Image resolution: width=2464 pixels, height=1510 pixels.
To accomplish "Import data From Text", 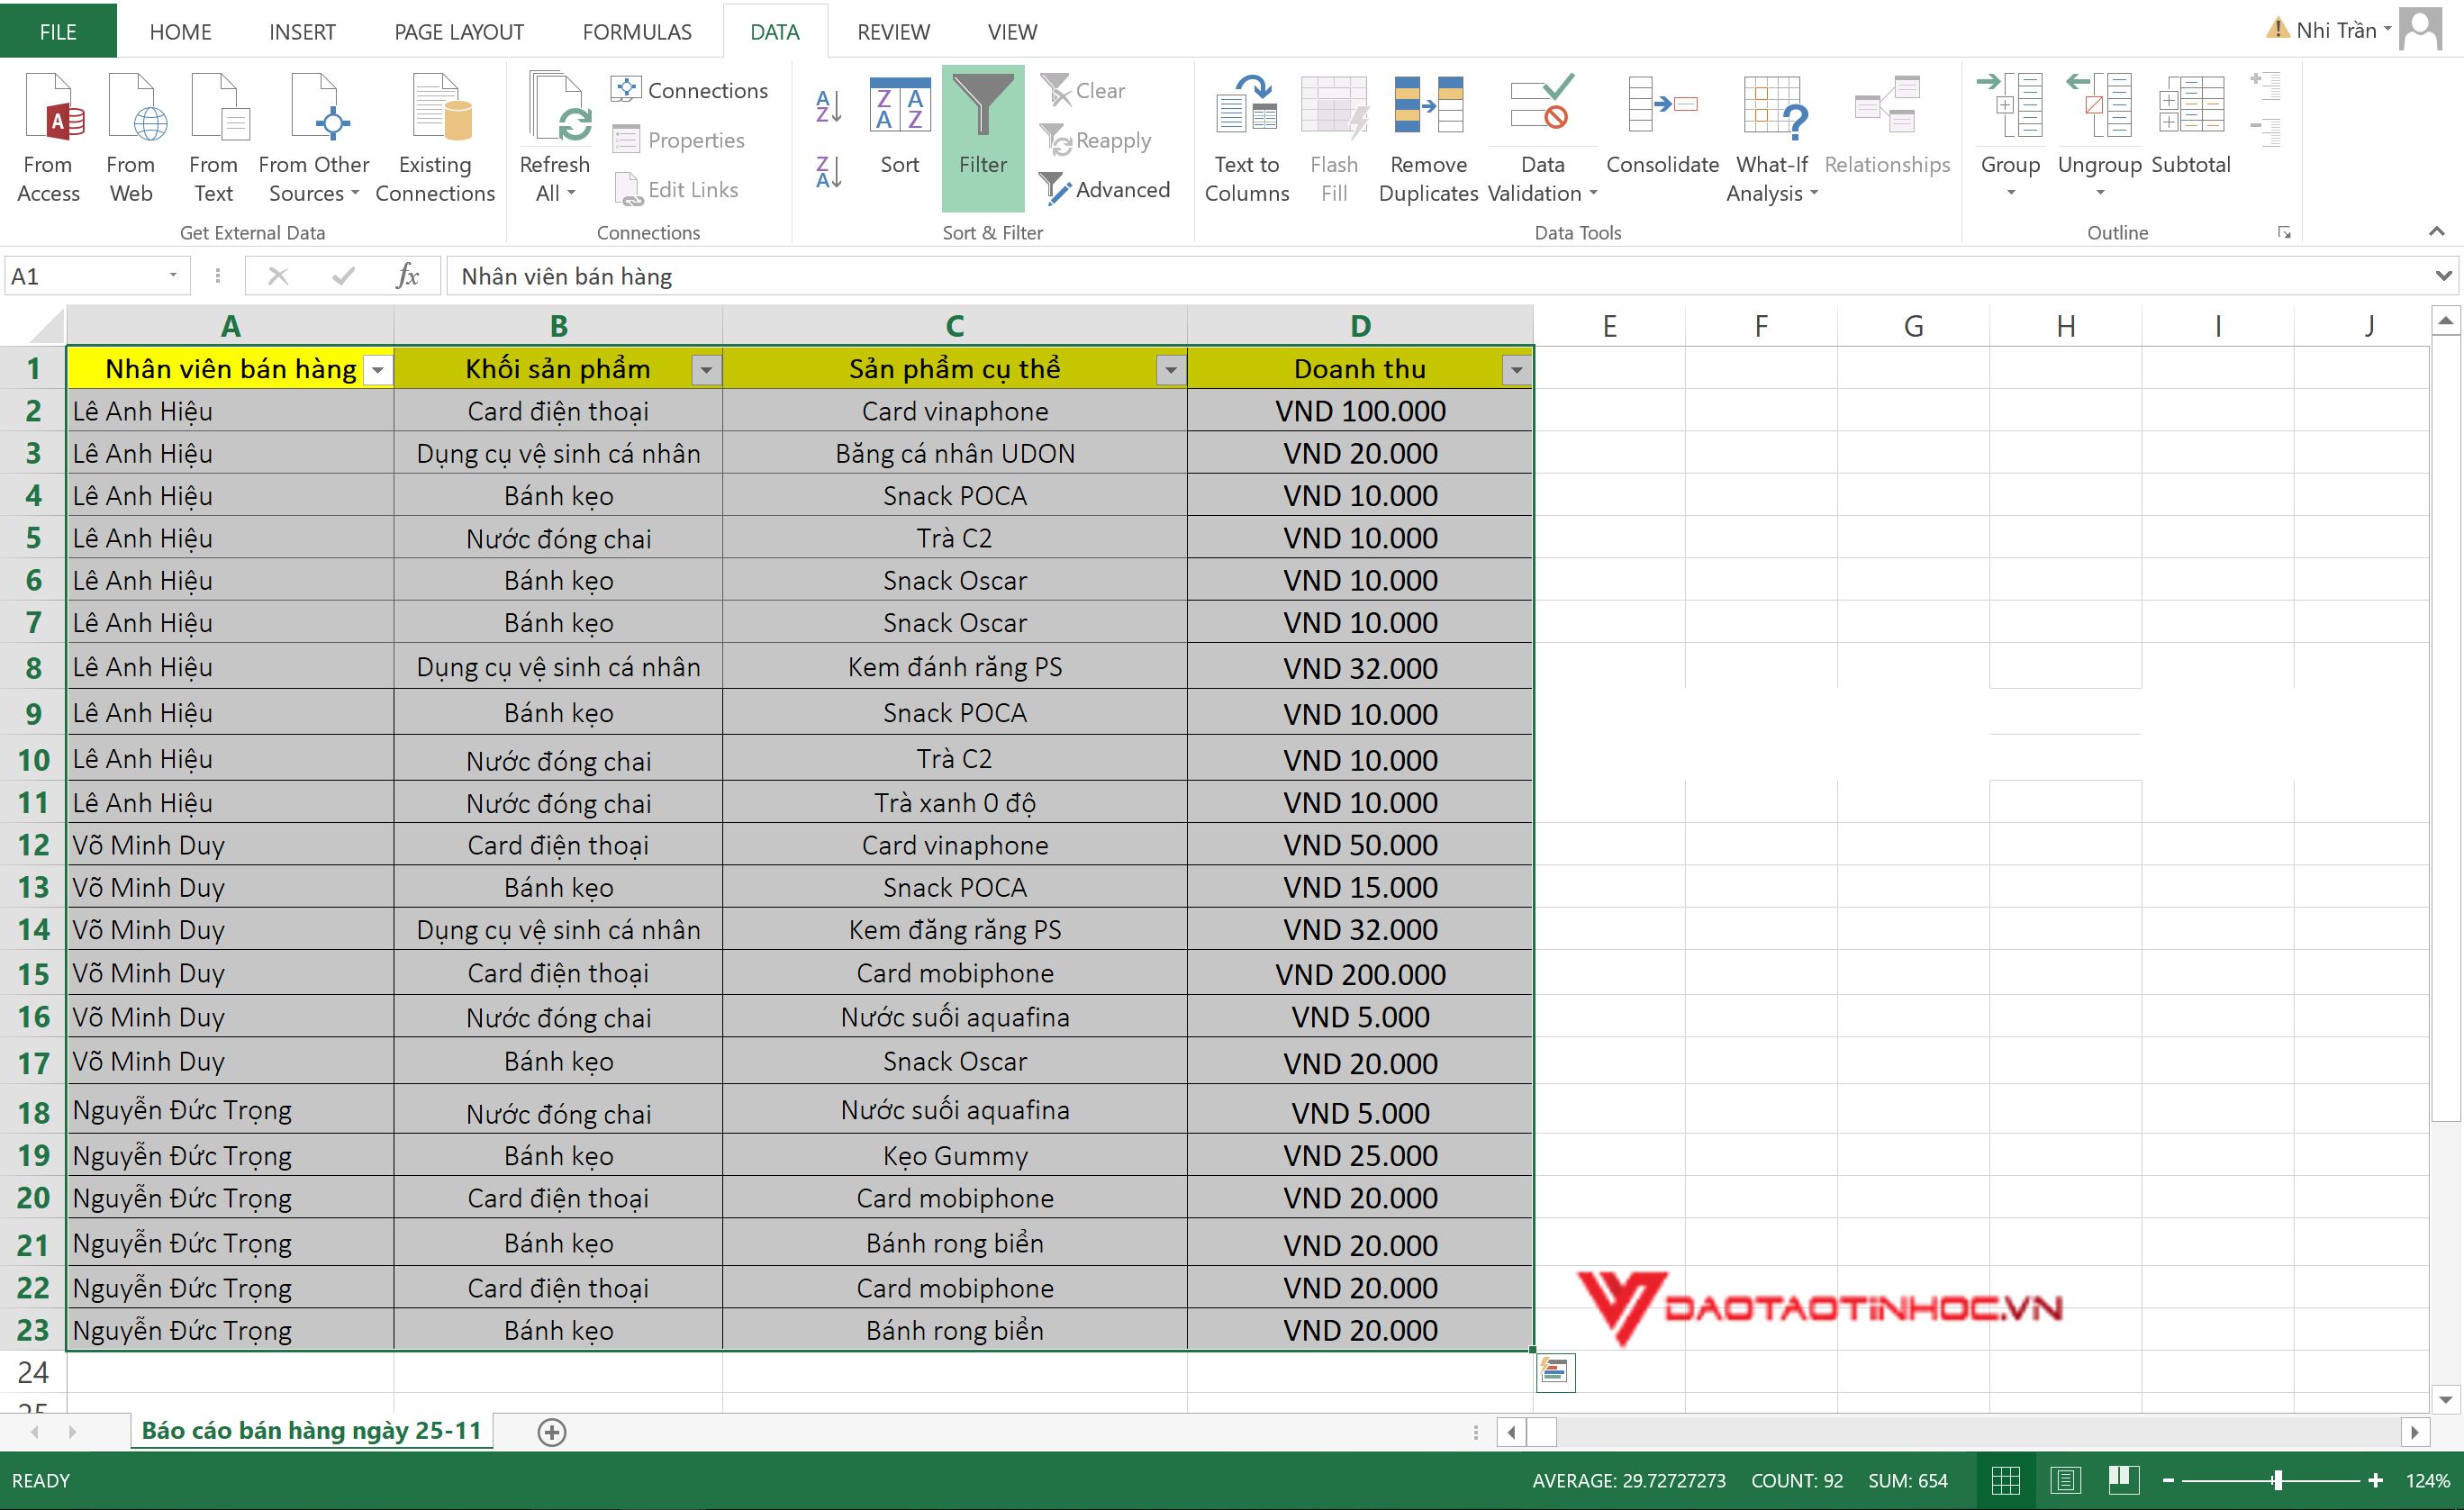I will tap(213, 139).
